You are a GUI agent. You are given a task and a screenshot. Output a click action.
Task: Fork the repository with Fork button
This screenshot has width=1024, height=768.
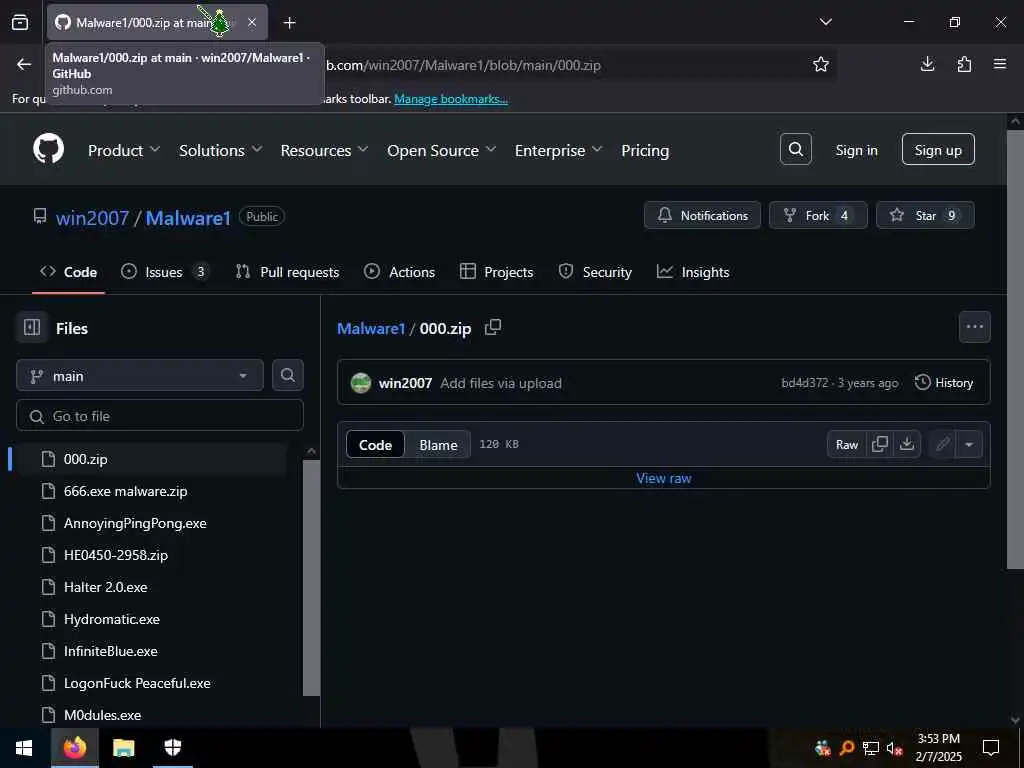click(818, 215)
